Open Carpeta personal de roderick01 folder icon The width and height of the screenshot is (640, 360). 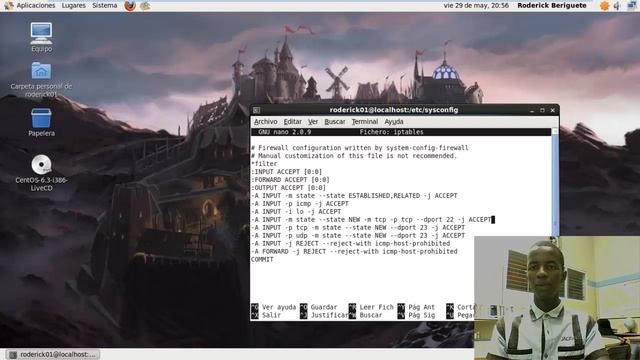click(x=41, y=71)
